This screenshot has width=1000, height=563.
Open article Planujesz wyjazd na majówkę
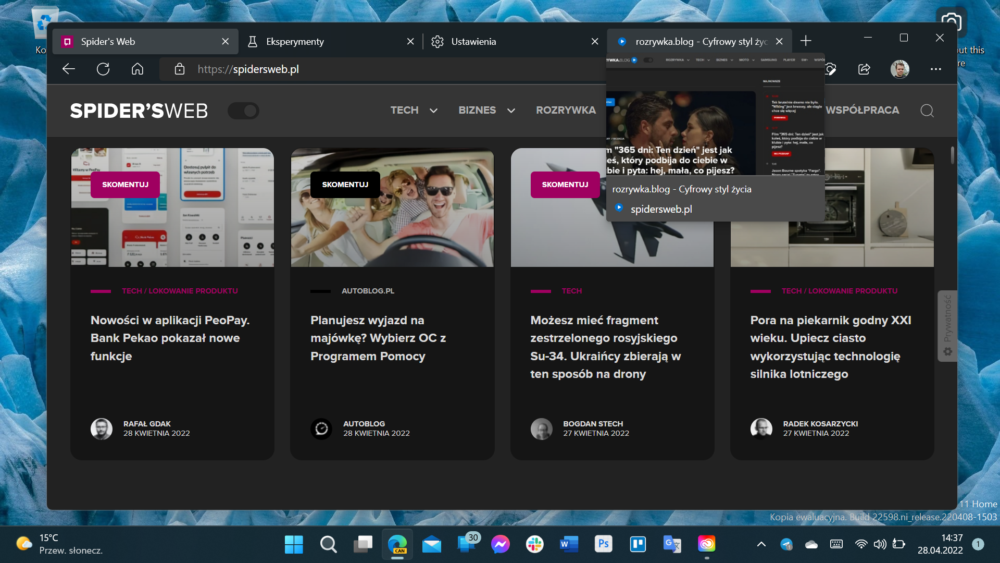pos(378,338)
